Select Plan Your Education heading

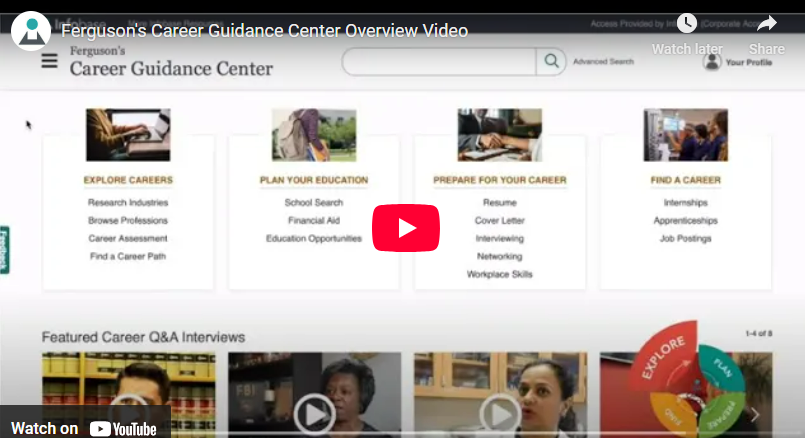[314, 180]
